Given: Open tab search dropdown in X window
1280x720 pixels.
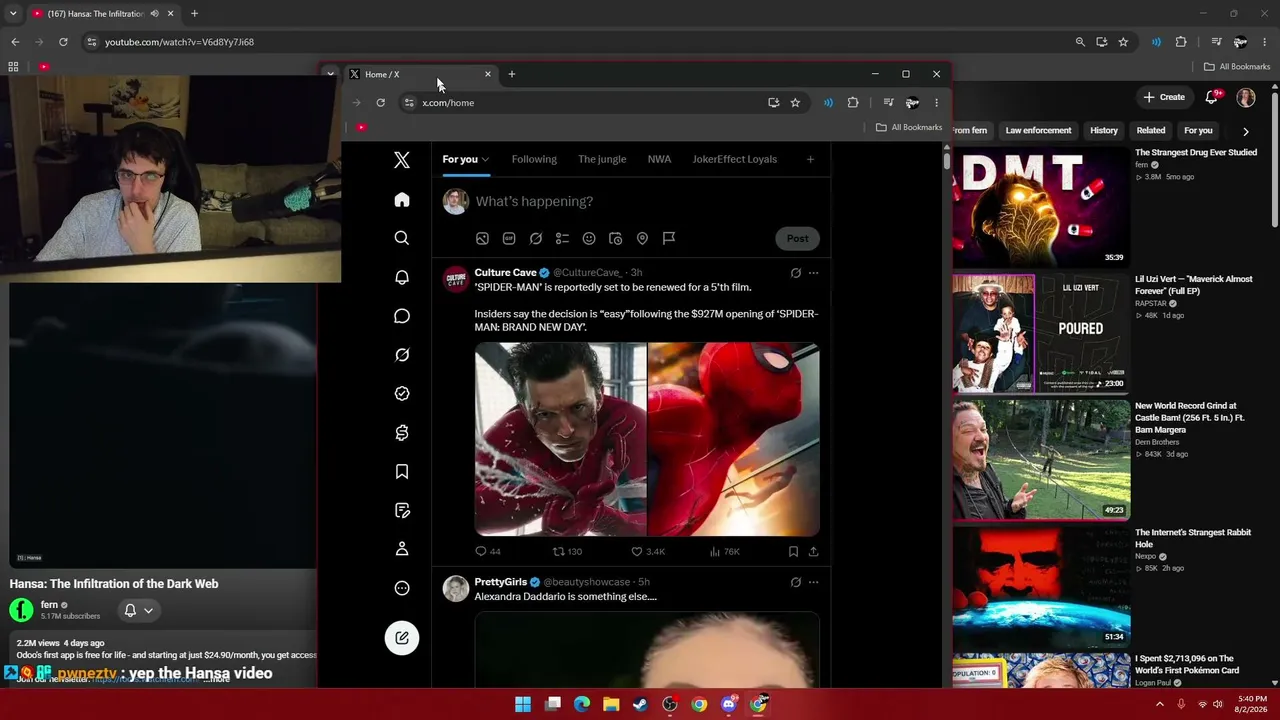Looking at the screenshot, I should pyautogui.click(x=330, y=74).
